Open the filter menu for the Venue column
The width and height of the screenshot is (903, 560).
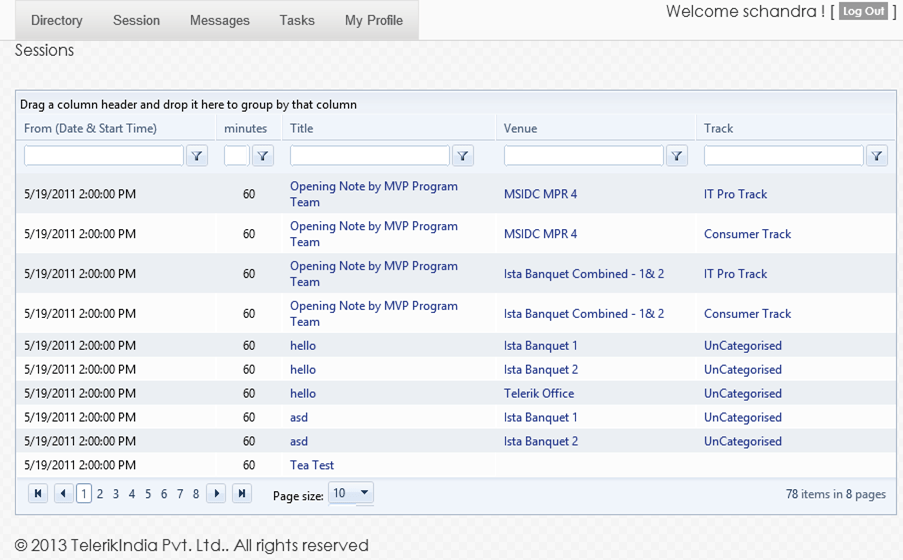[x=677, y=156]
